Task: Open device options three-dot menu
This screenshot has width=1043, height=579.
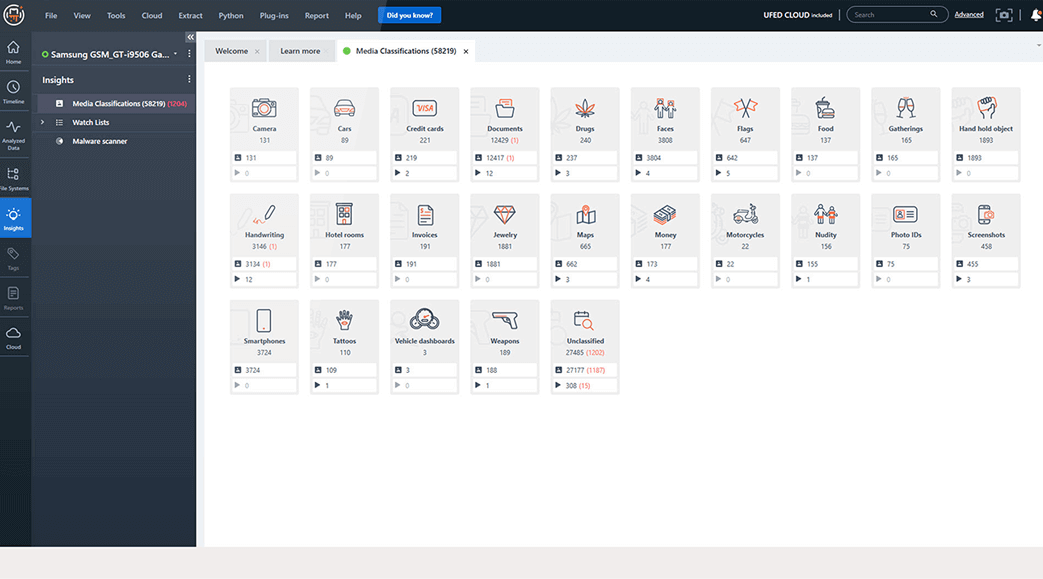Action: coord(190,54)
